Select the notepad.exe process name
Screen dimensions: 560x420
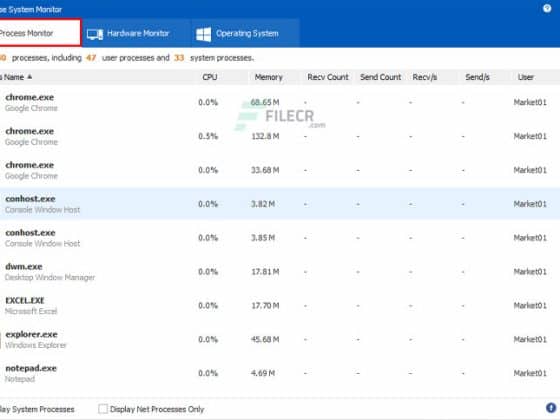(x=31, y=368)
